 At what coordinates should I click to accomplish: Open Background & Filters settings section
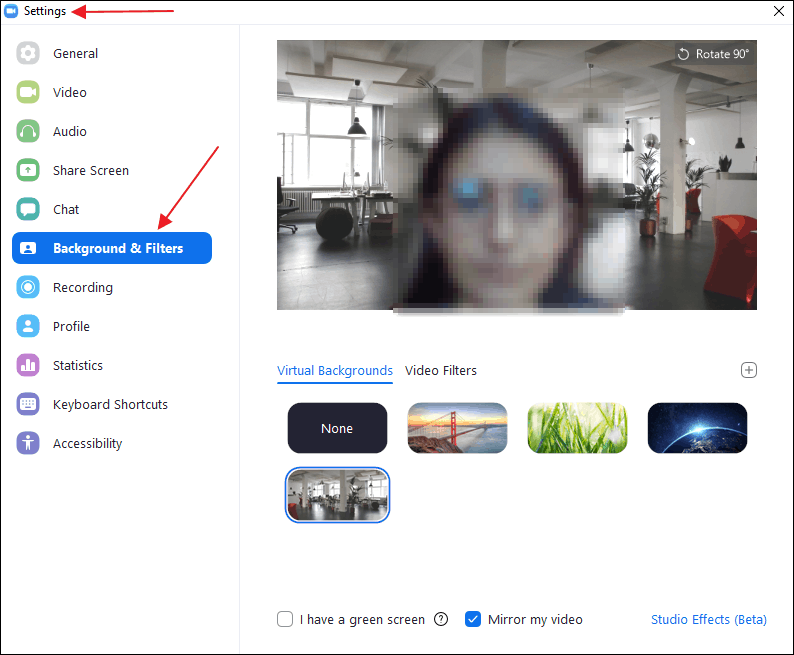click(x=112, y=248)
